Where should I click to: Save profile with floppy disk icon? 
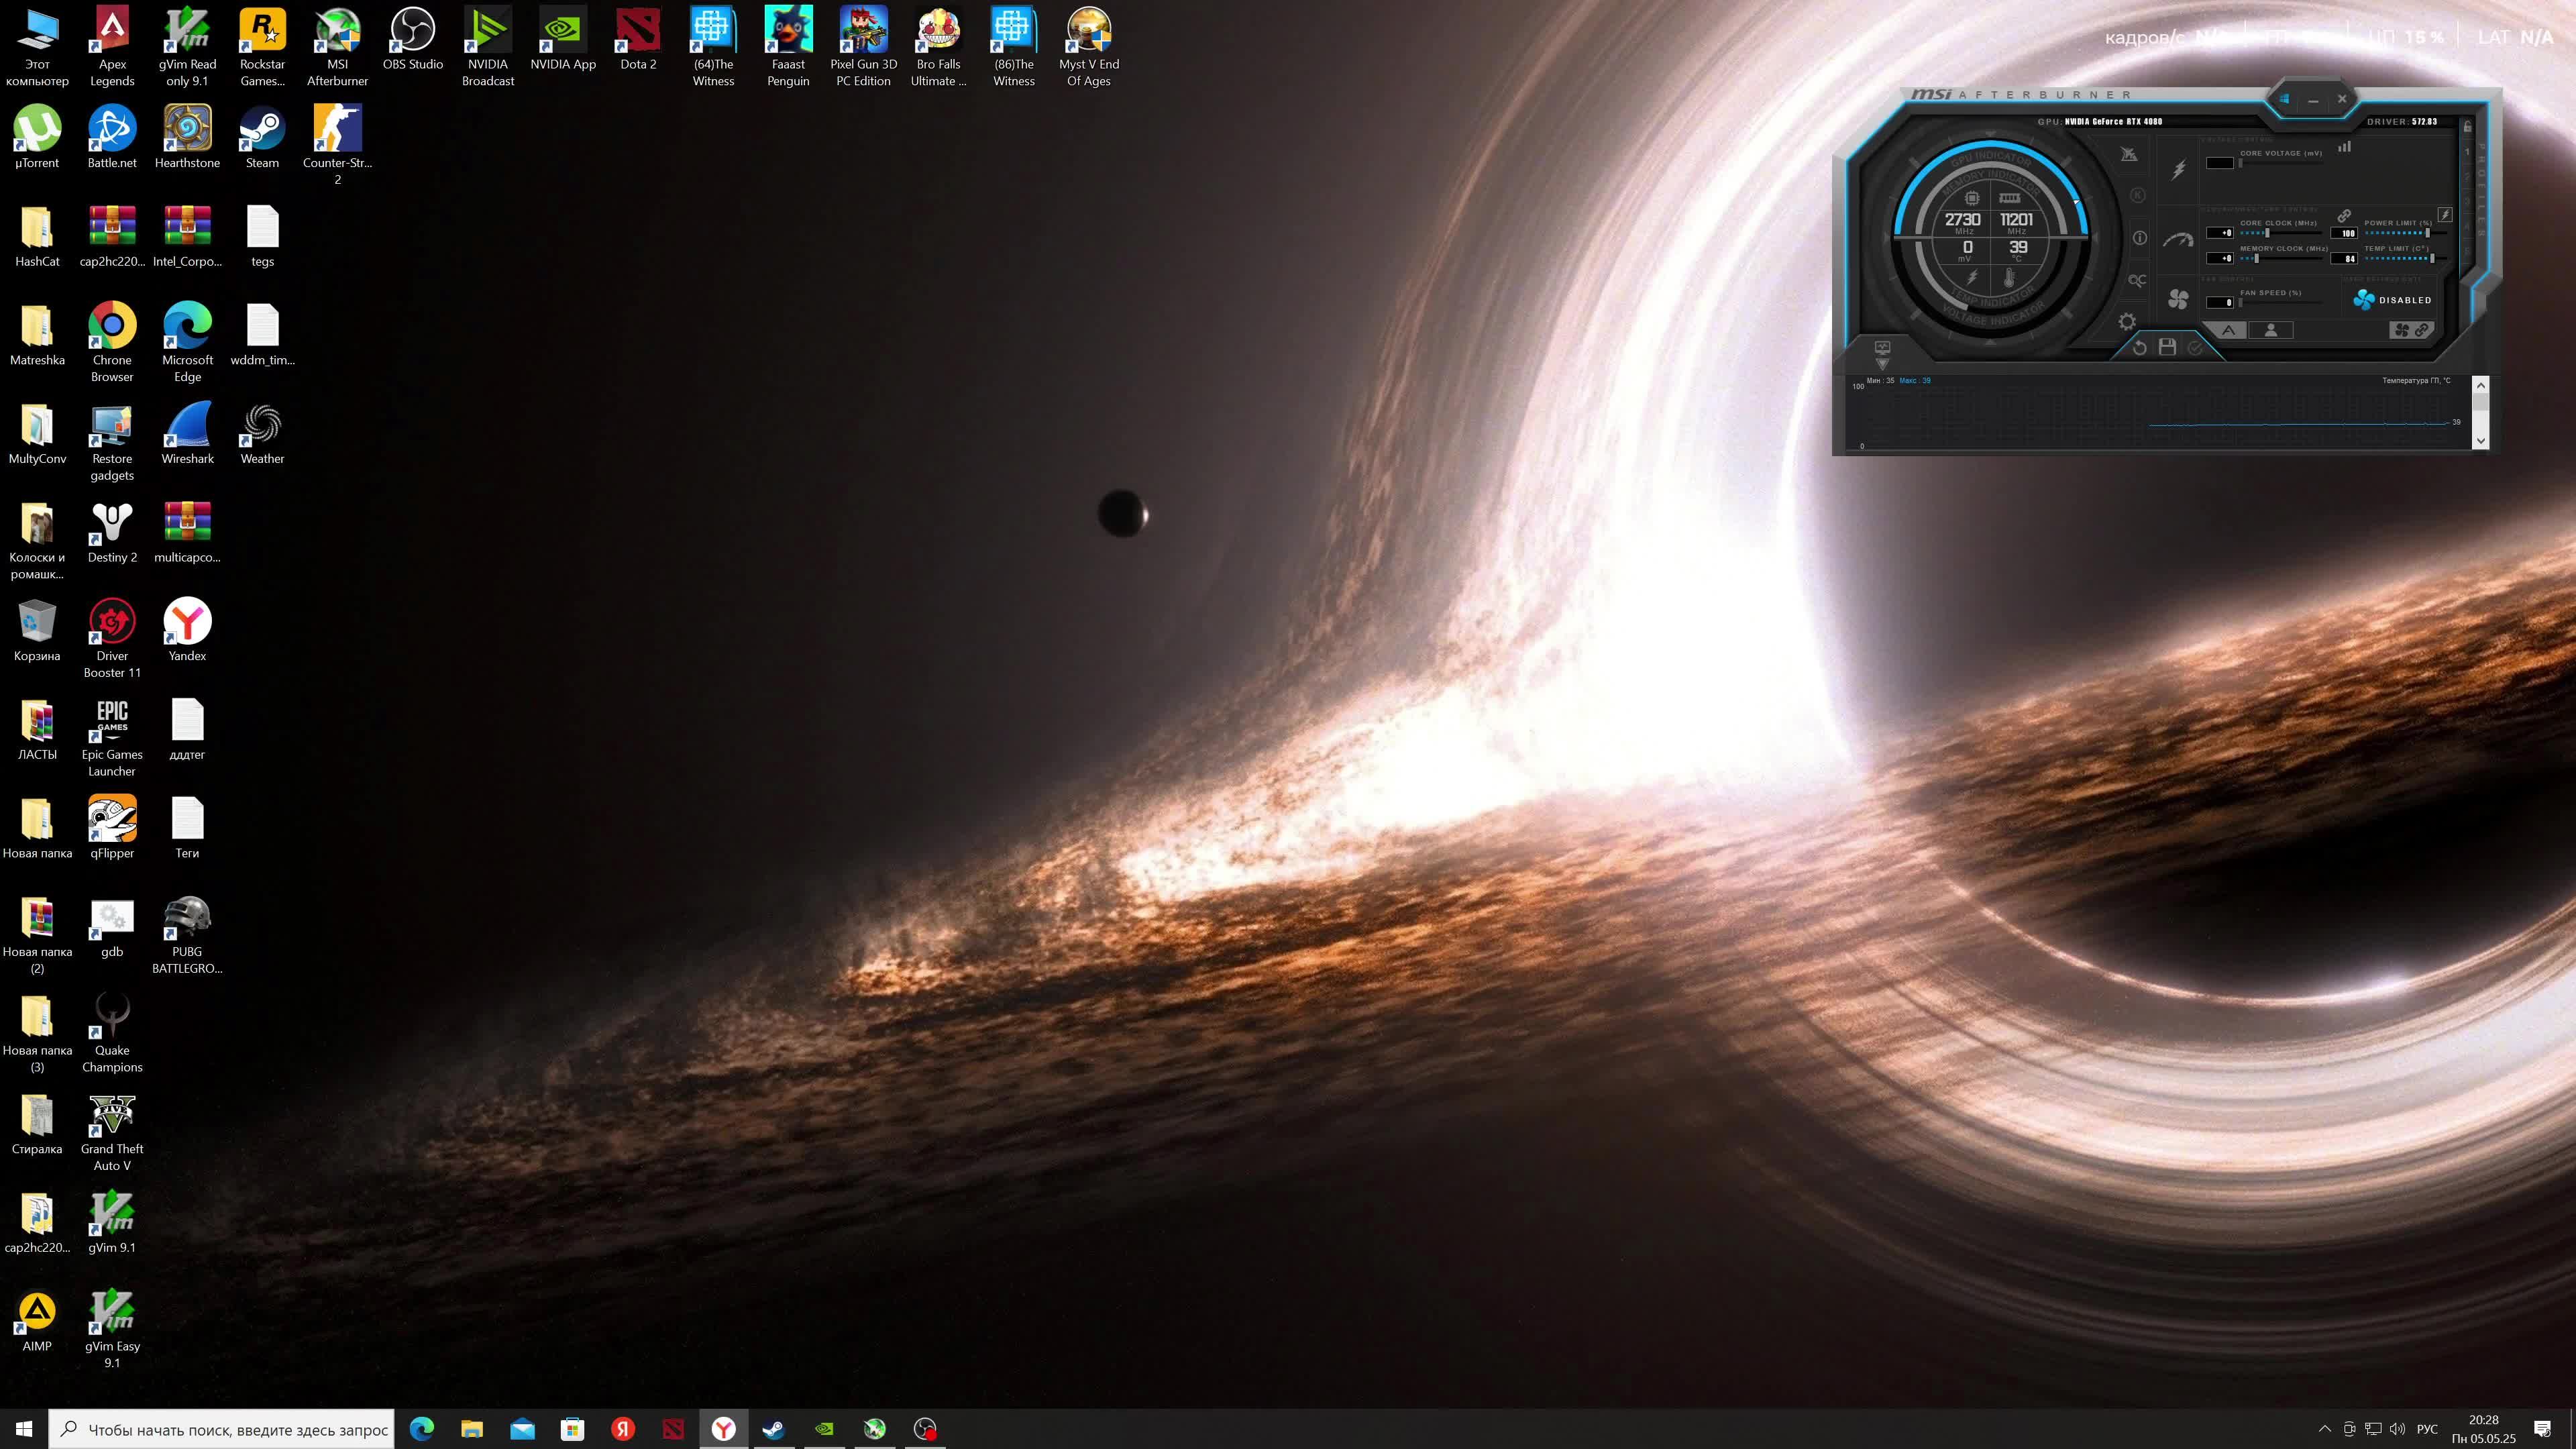click(2167, 347)
